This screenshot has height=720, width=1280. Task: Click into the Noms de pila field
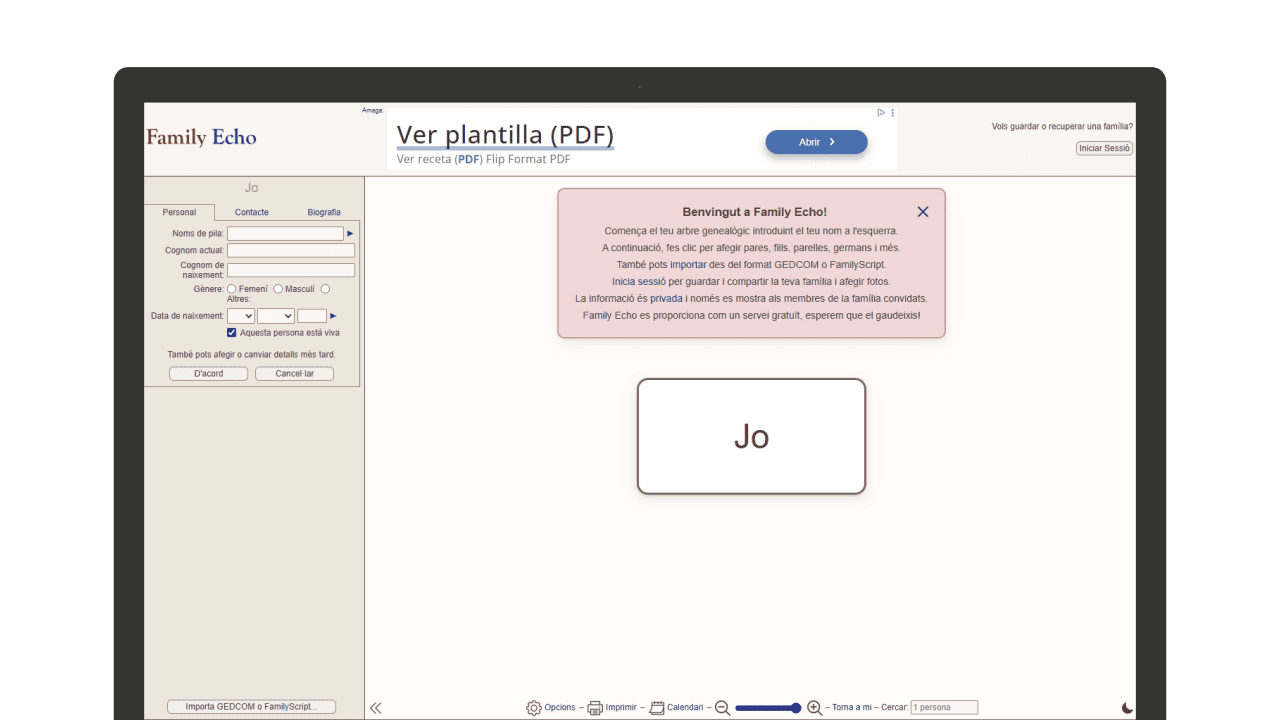(285, 234)
